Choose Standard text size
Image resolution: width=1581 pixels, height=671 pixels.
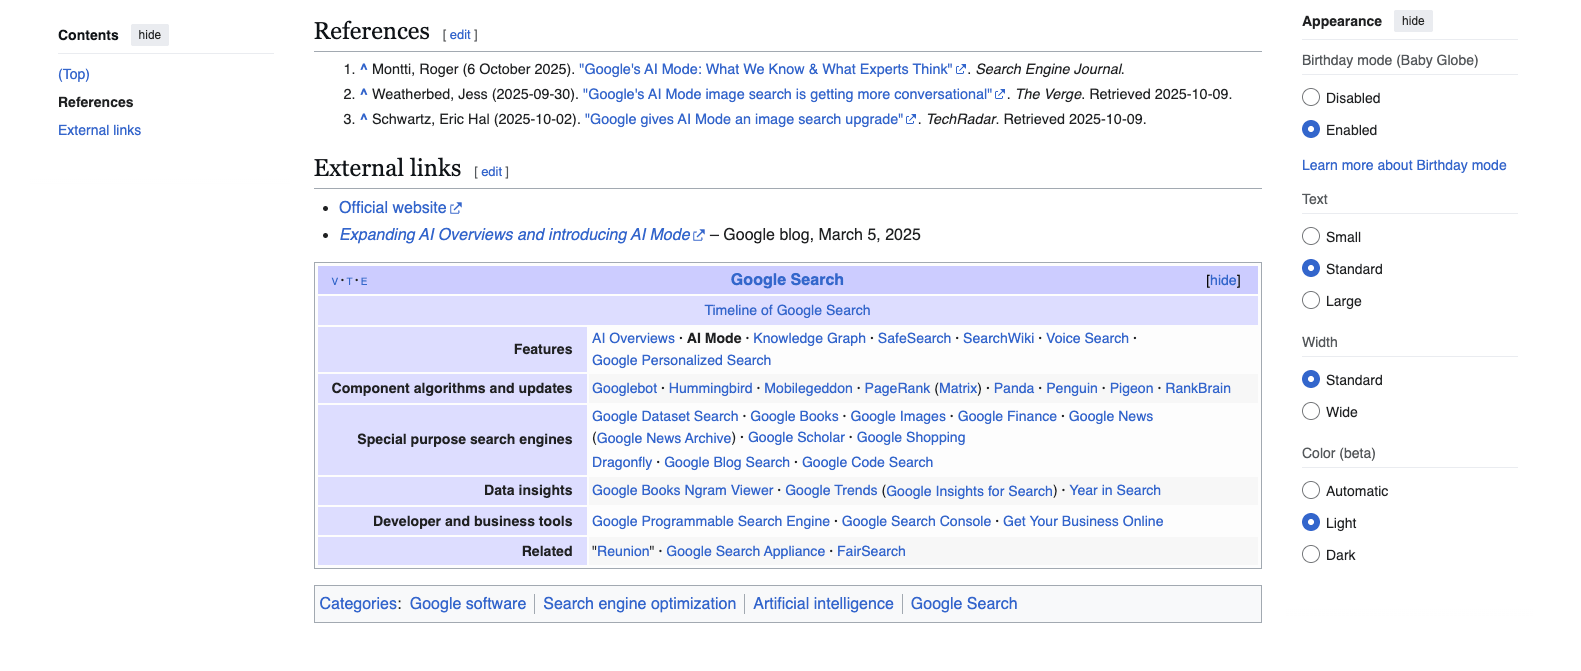[x=1311, y=268]
